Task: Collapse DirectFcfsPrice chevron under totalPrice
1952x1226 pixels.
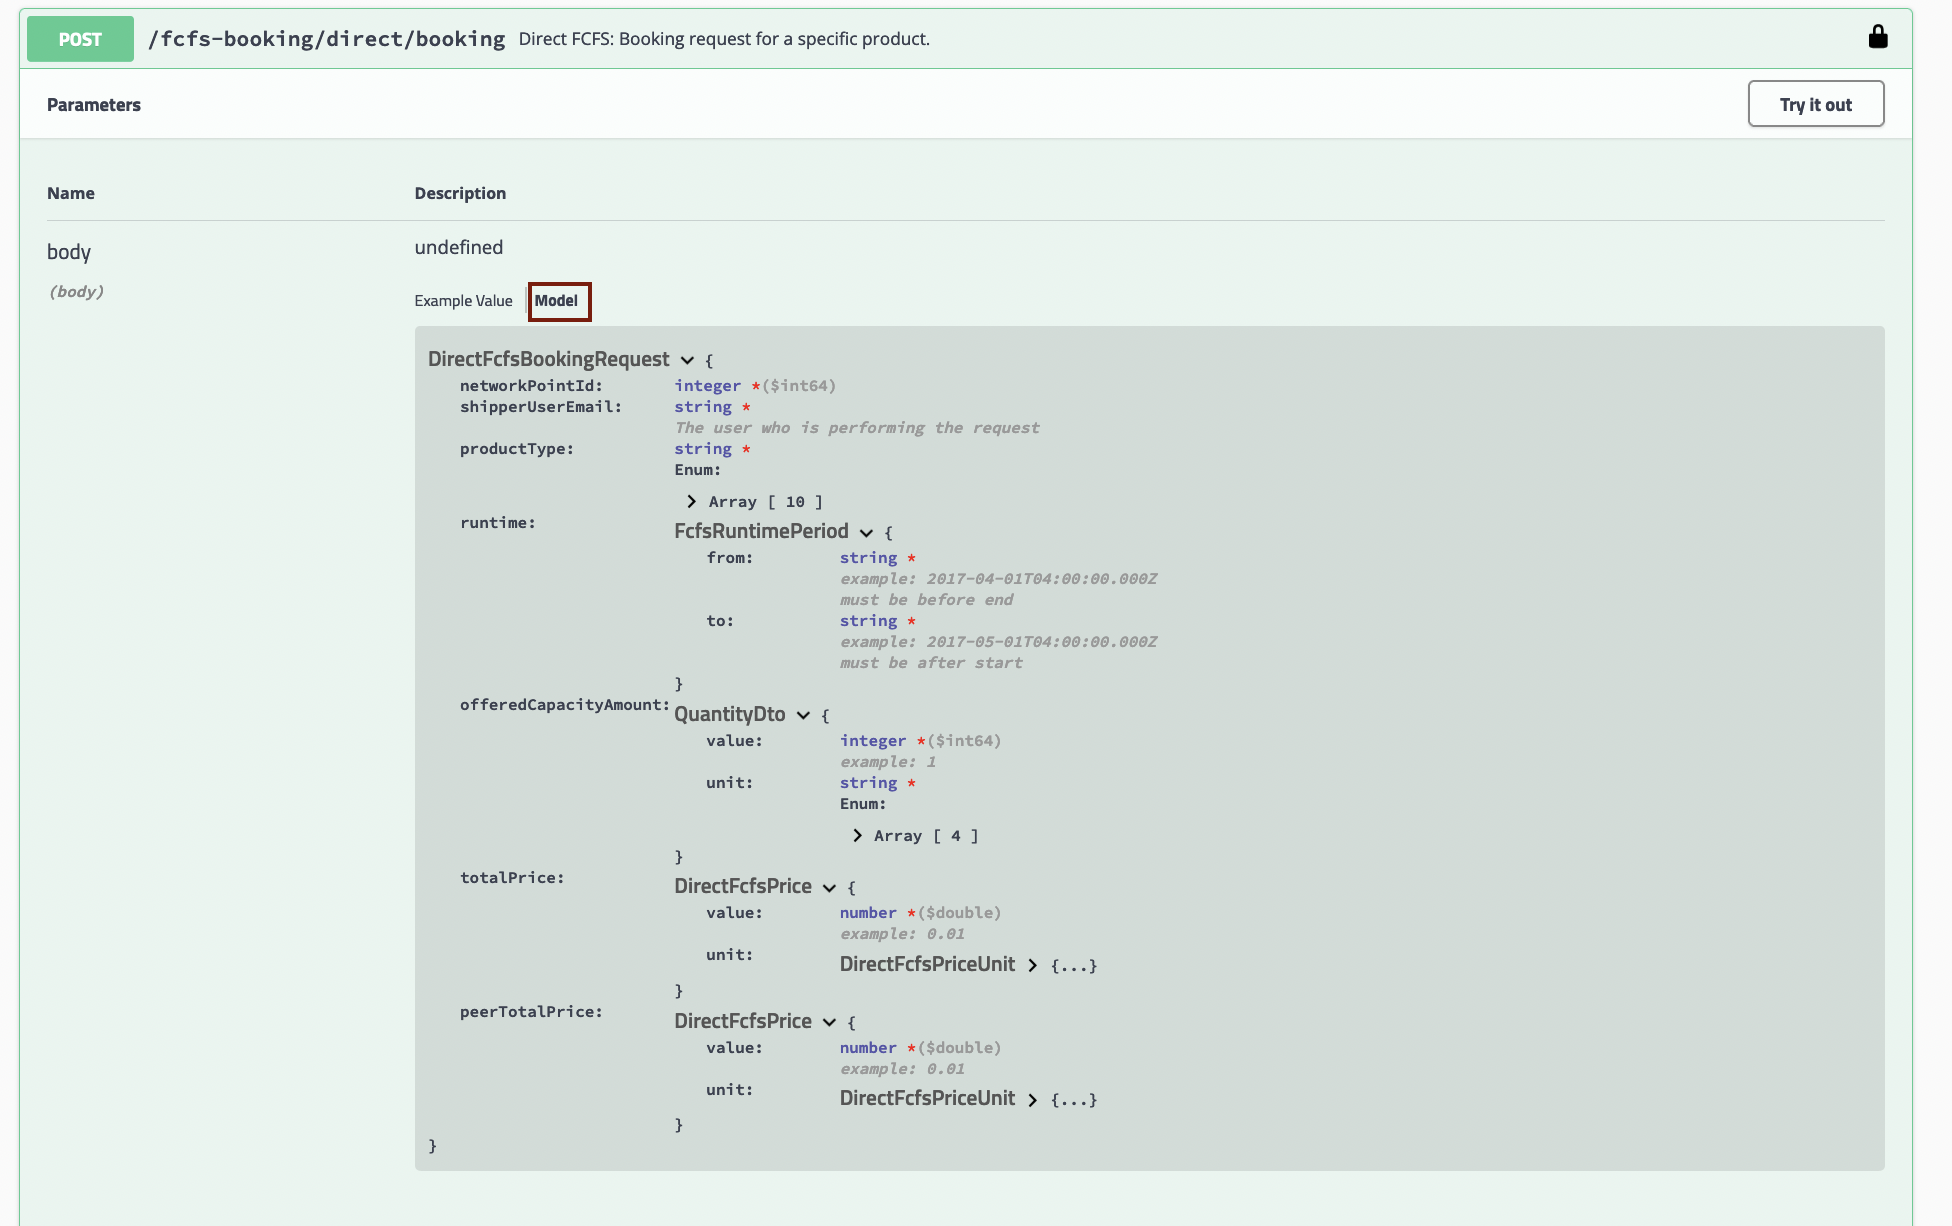Action: (829, 888)
